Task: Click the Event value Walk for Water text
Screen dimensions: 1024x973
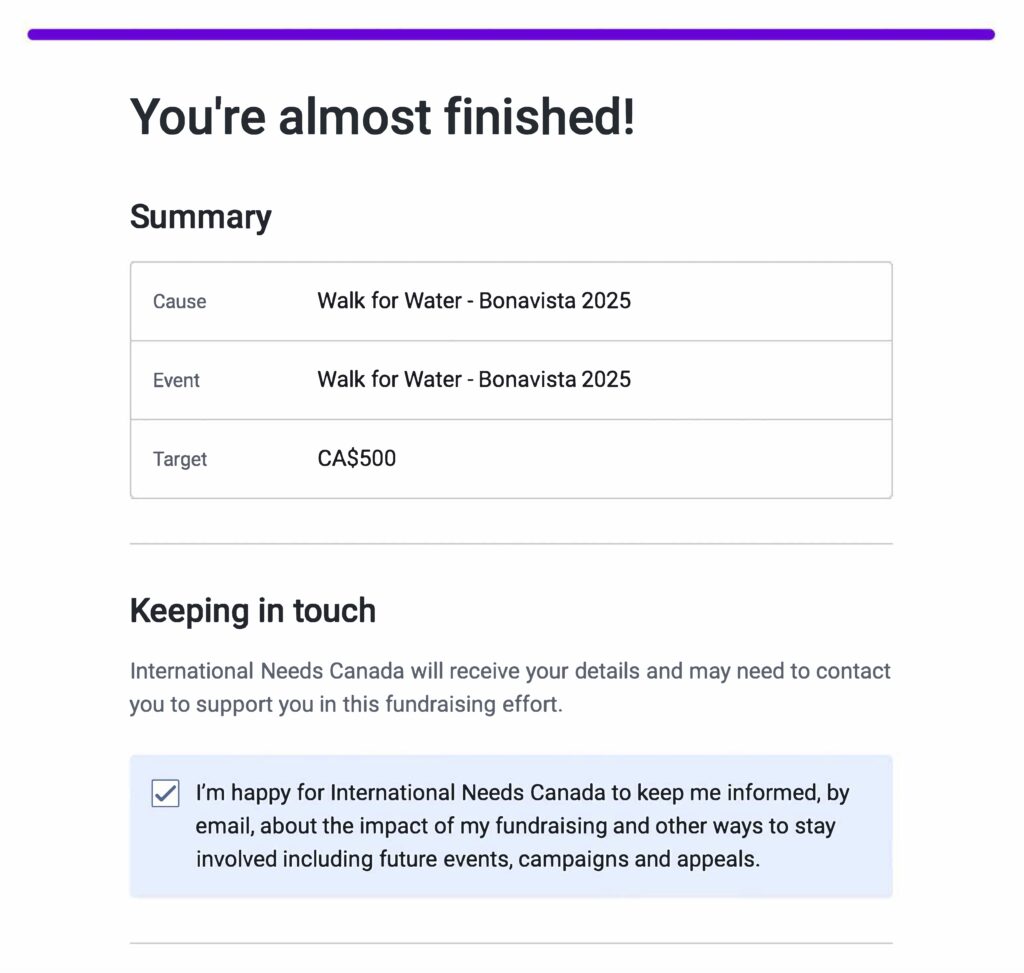Action: pos(473,379)
